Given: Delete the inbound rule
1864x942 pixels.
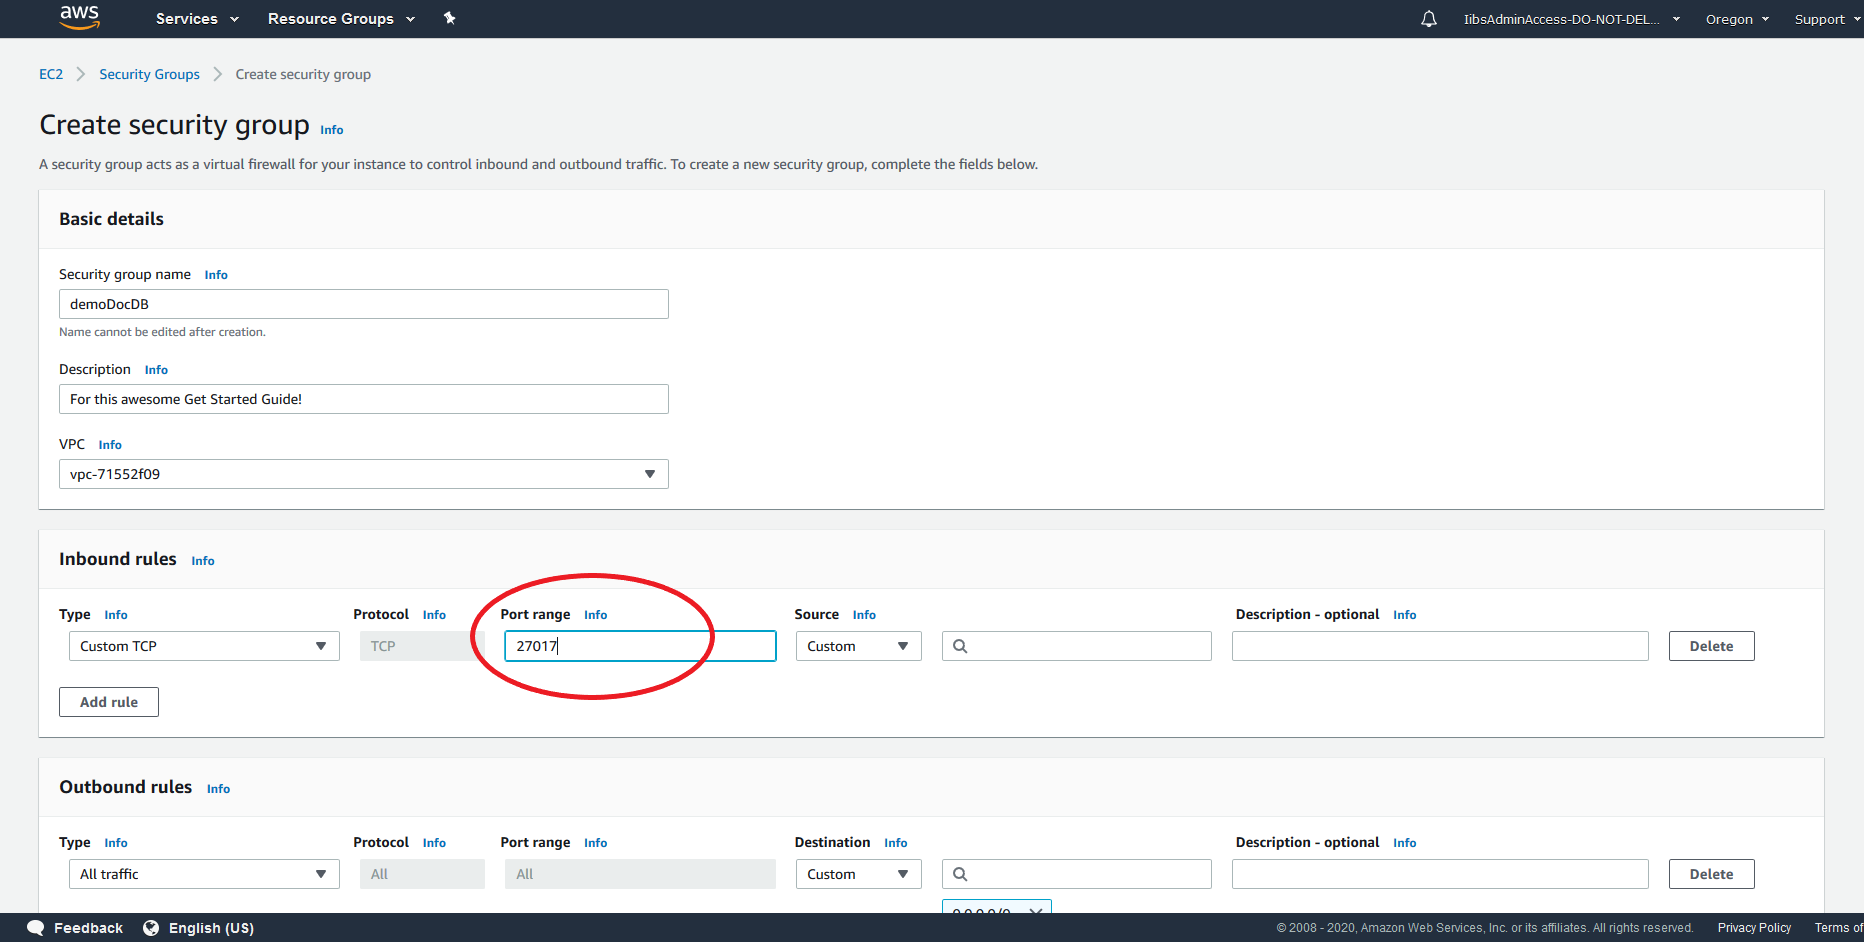Looking at the screenshot, I should [x=1711, y=645].
